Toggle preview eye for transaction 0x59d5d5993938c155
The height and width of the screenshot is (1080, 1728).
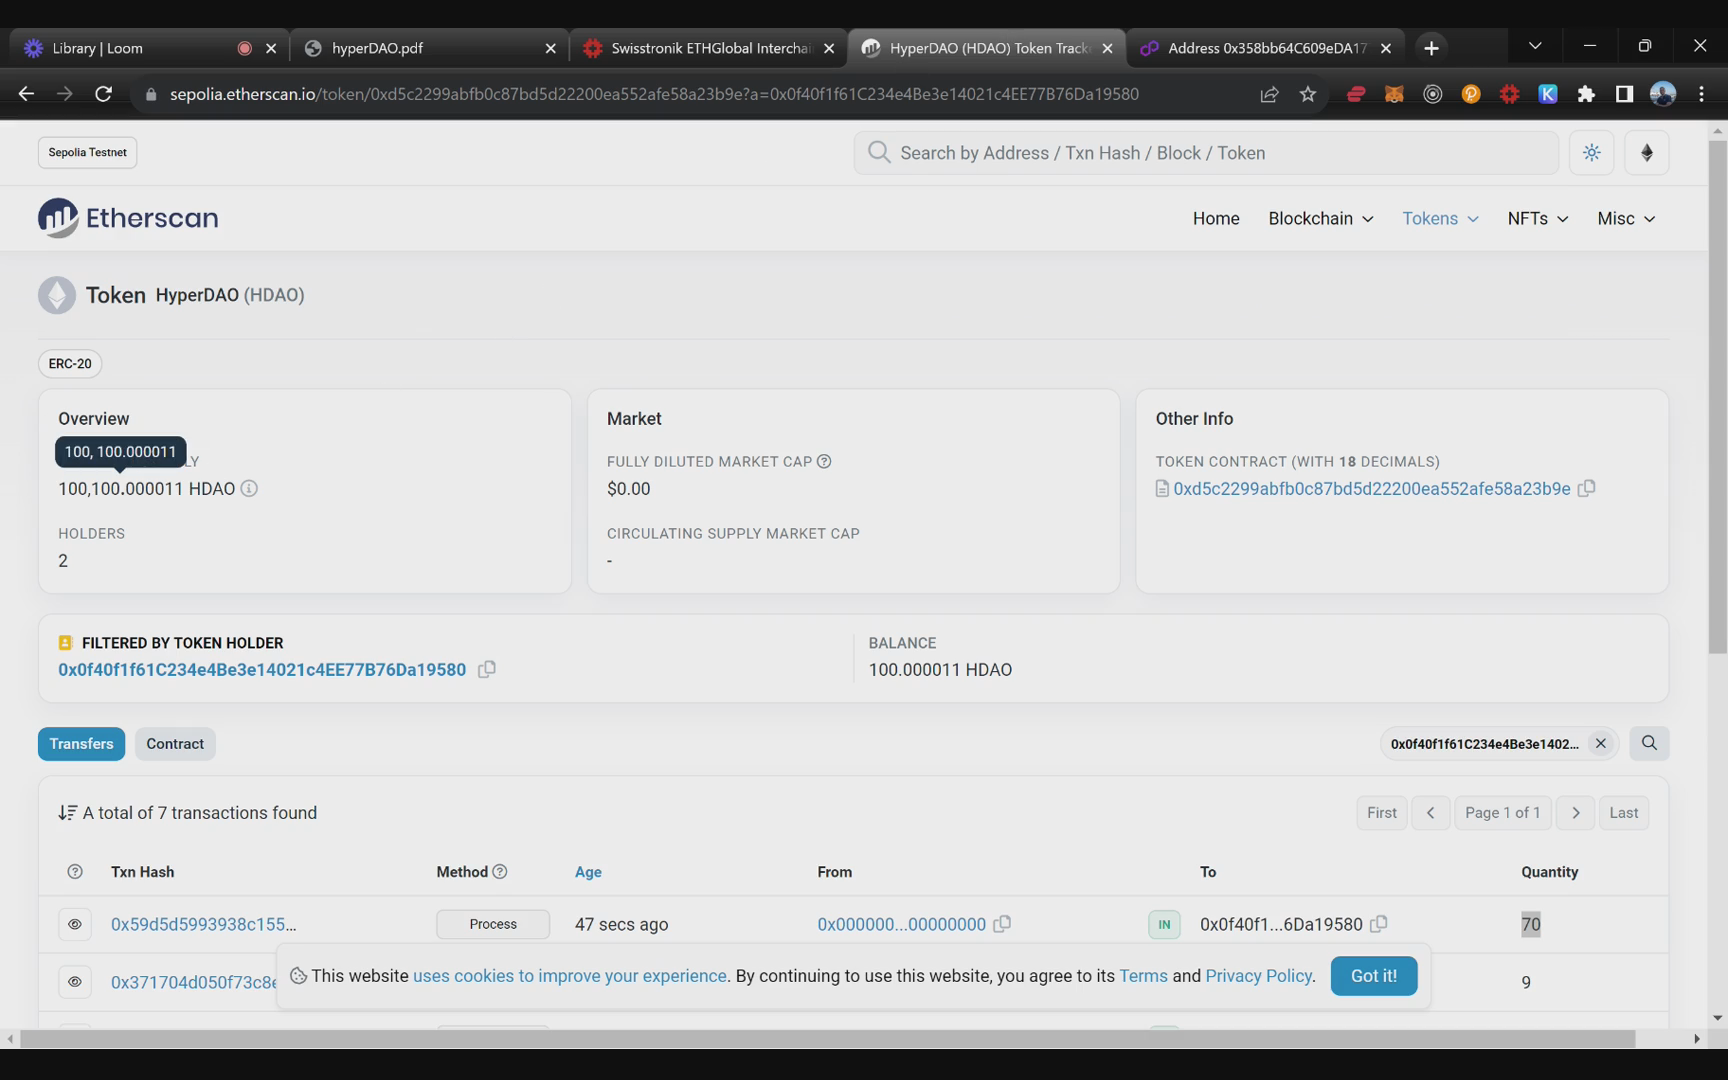coord(75,924)
